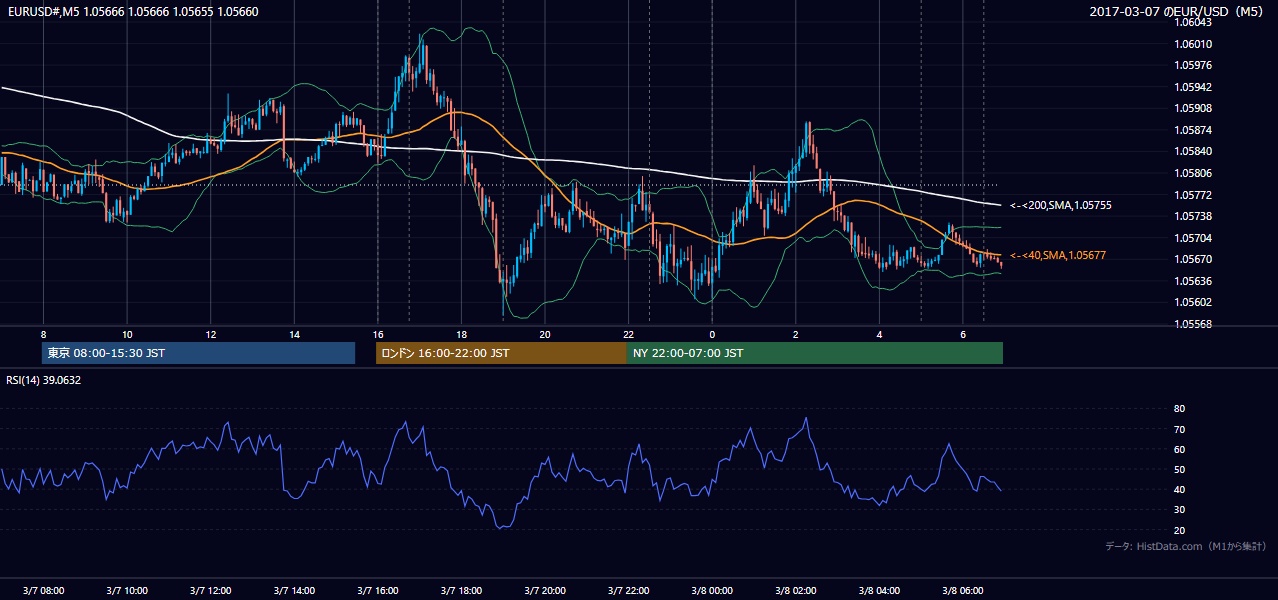Click hour label 2 under price chart
Image resolution: width=1278 pixels, height=600 pixels.
pyautogui.click(x=795, y=334)
